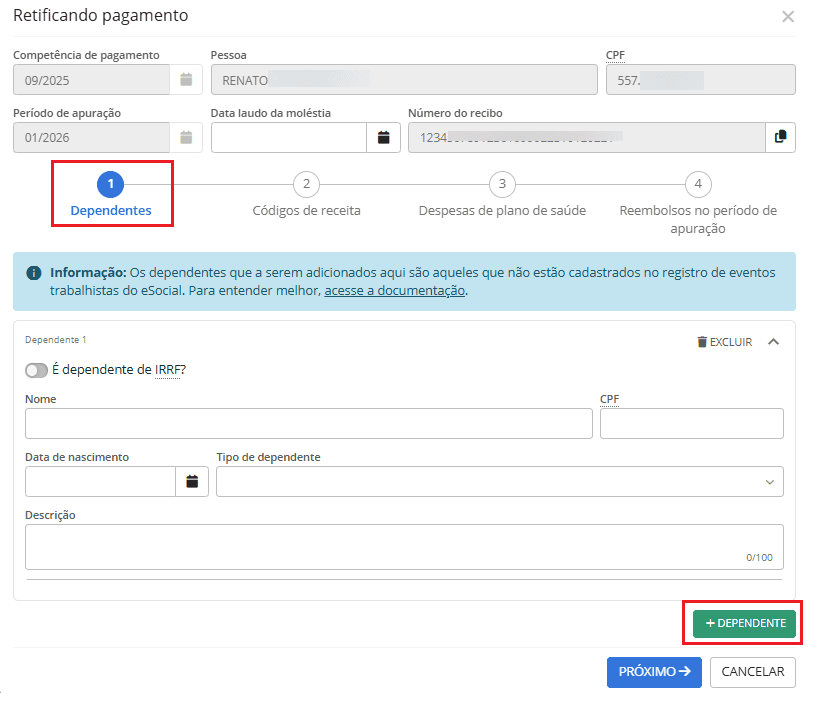Open the Tipo de dependente dropdown

(499, 482)
